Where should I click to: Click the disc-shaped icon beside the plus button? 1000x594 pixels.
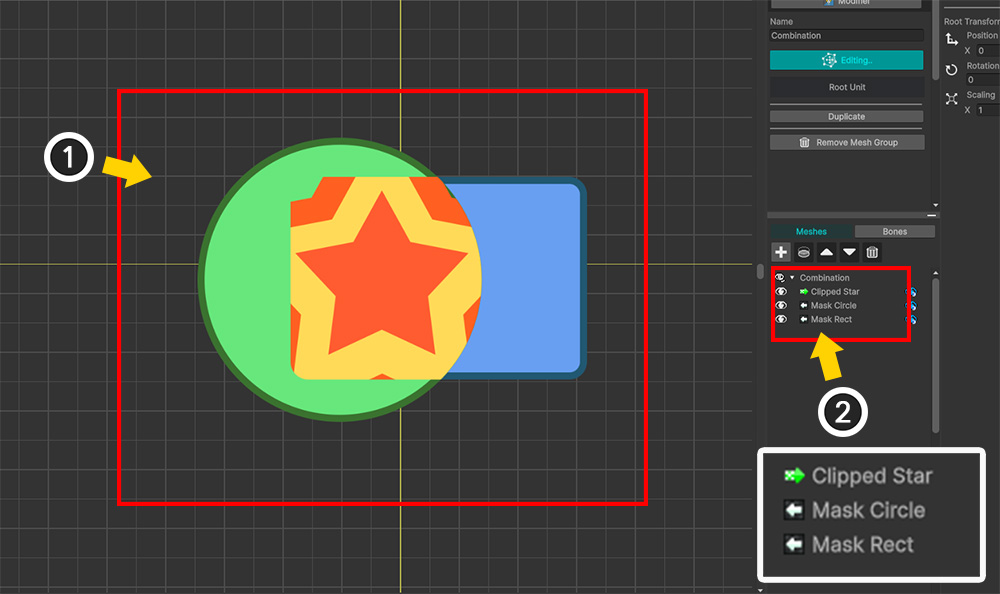[804, 253]
